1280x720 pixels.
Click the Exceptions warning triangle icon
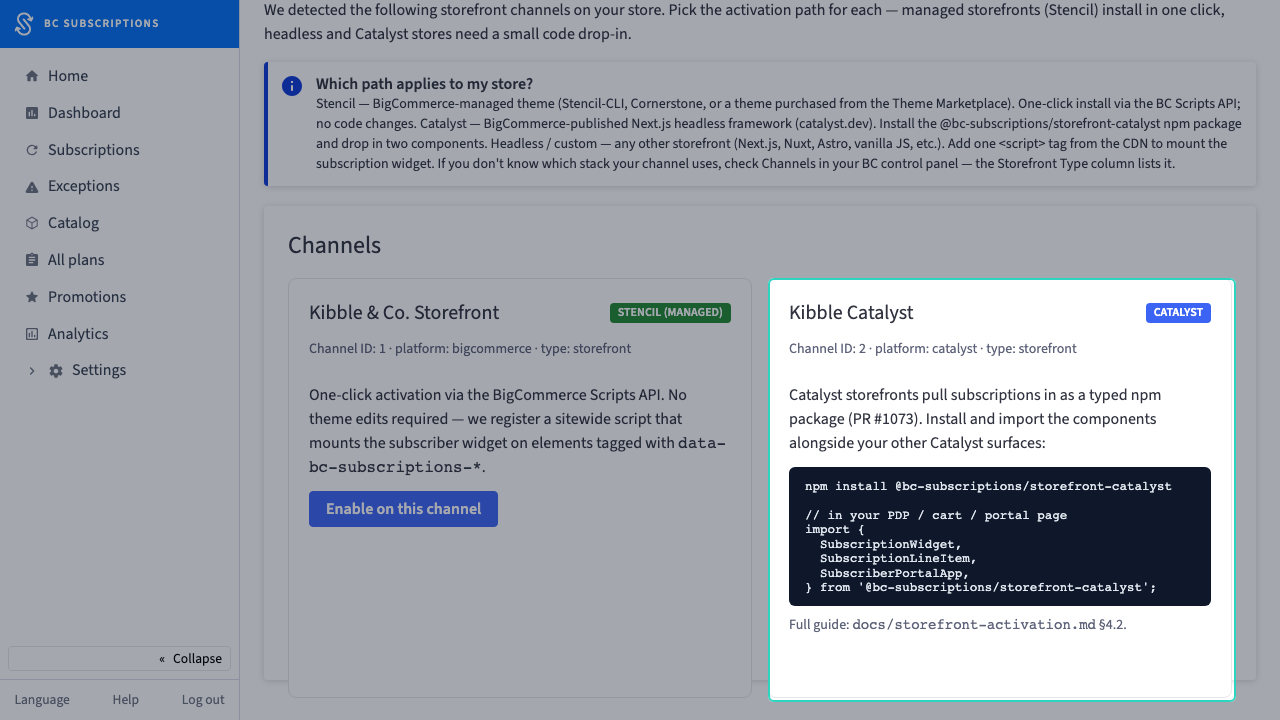(x=32, y=186)
